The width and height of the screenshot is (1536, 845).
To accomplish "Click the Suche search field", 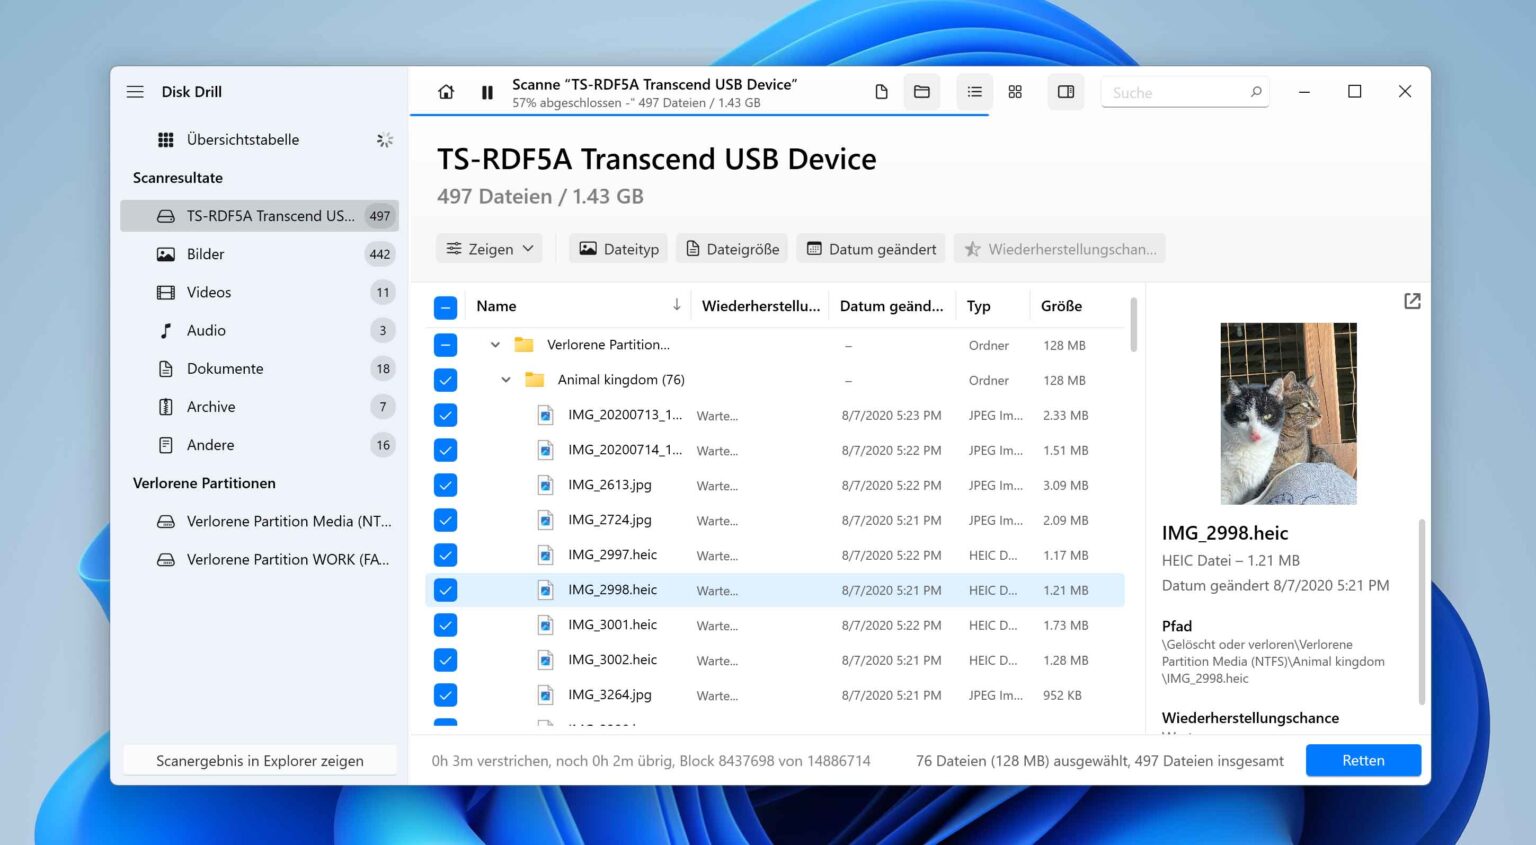I will click(1175, 93).
